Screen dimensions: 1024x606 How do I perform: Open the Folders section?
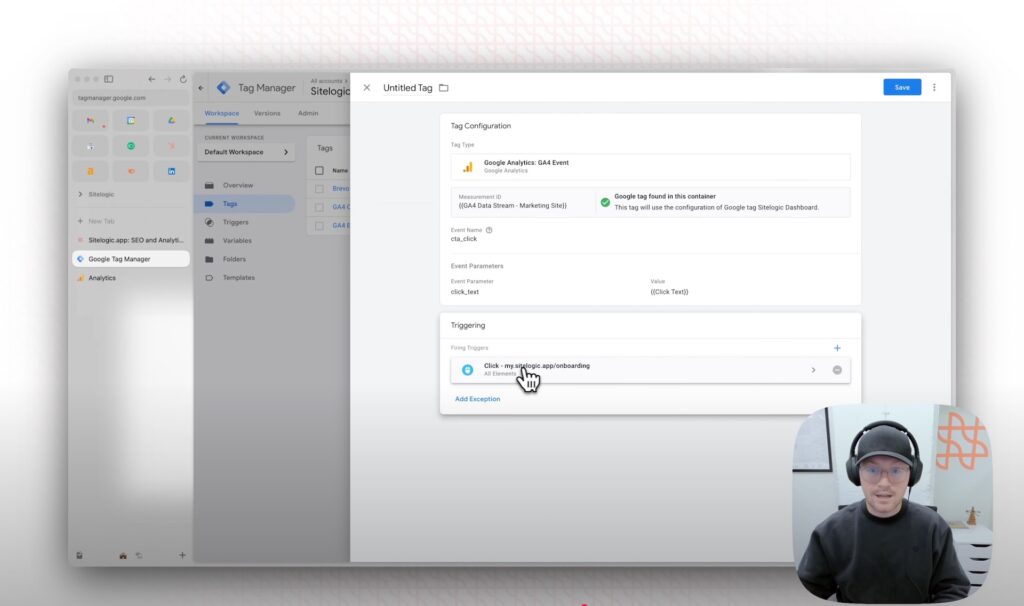coord(234,259)
